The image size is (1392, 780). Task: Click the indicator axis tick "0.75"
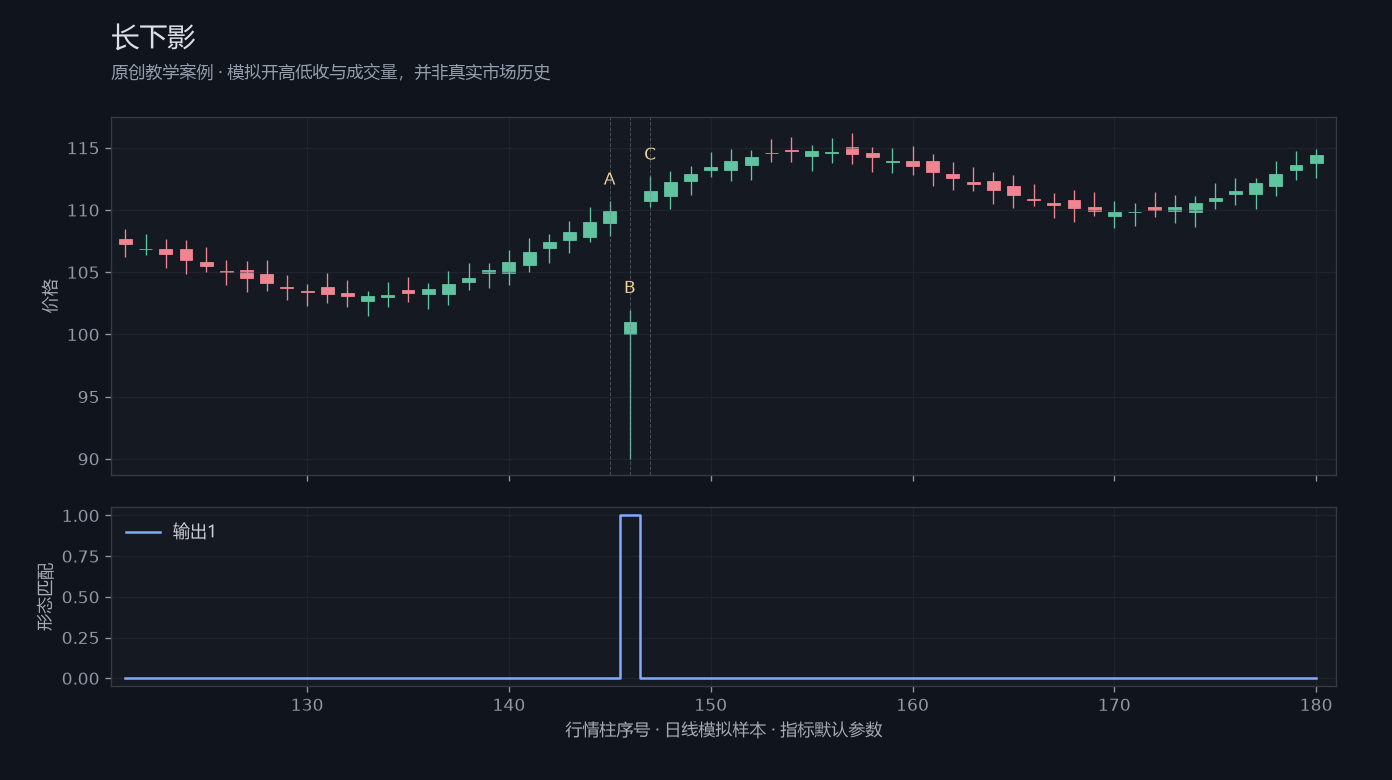(80, 557)
